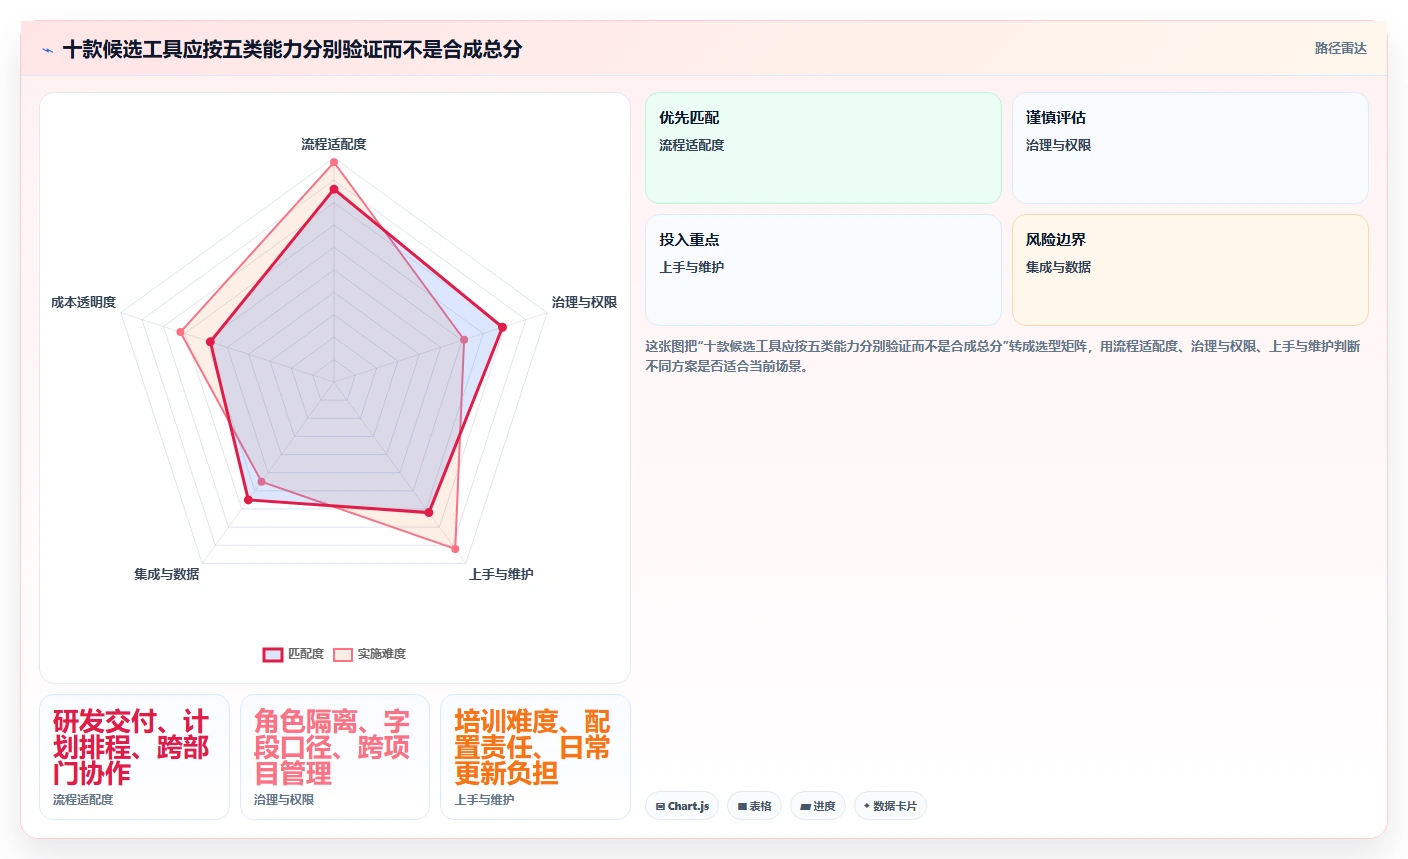Click the 表格 chip icon
The width and height of the screenshot is (1408, 859).
point(742,806)
